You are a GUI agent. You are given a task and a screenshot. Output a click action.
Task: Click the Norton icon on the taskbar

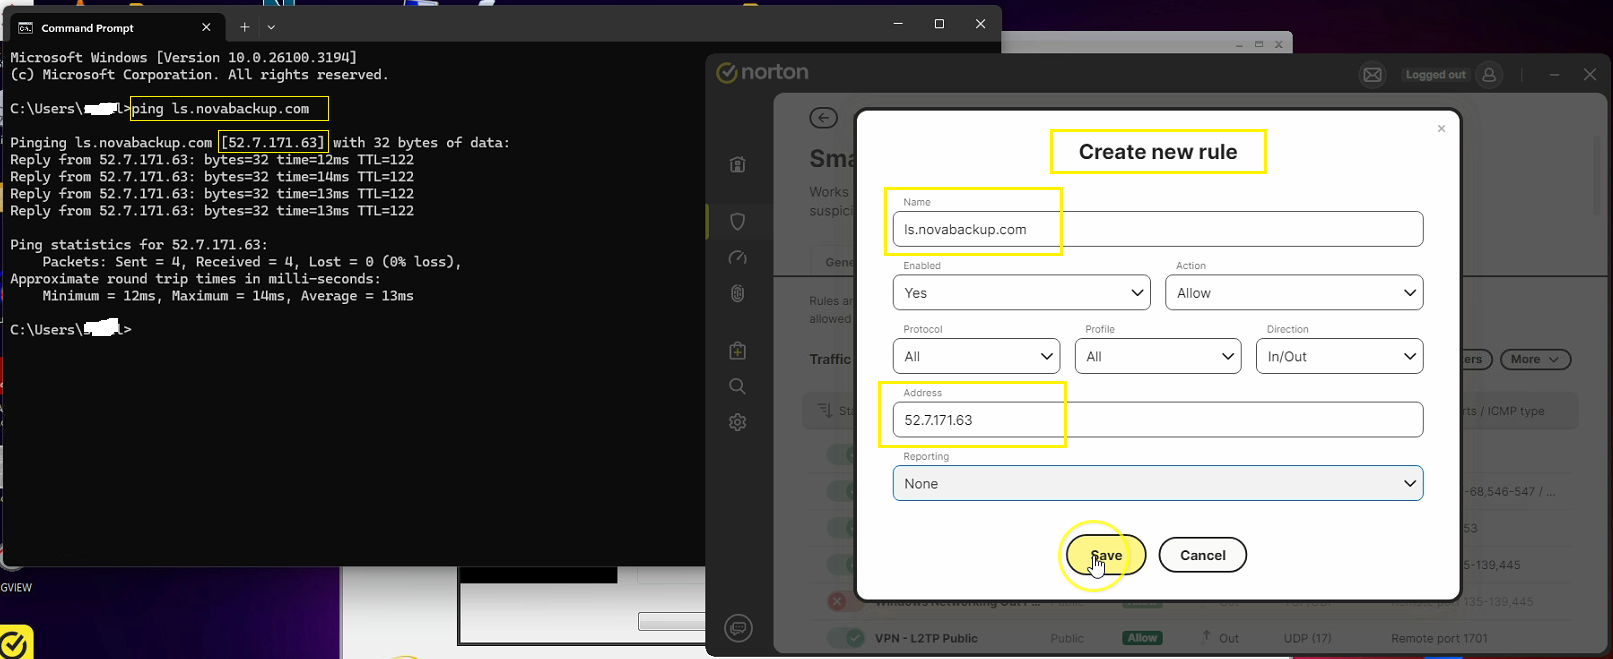[x=14, y=644]
